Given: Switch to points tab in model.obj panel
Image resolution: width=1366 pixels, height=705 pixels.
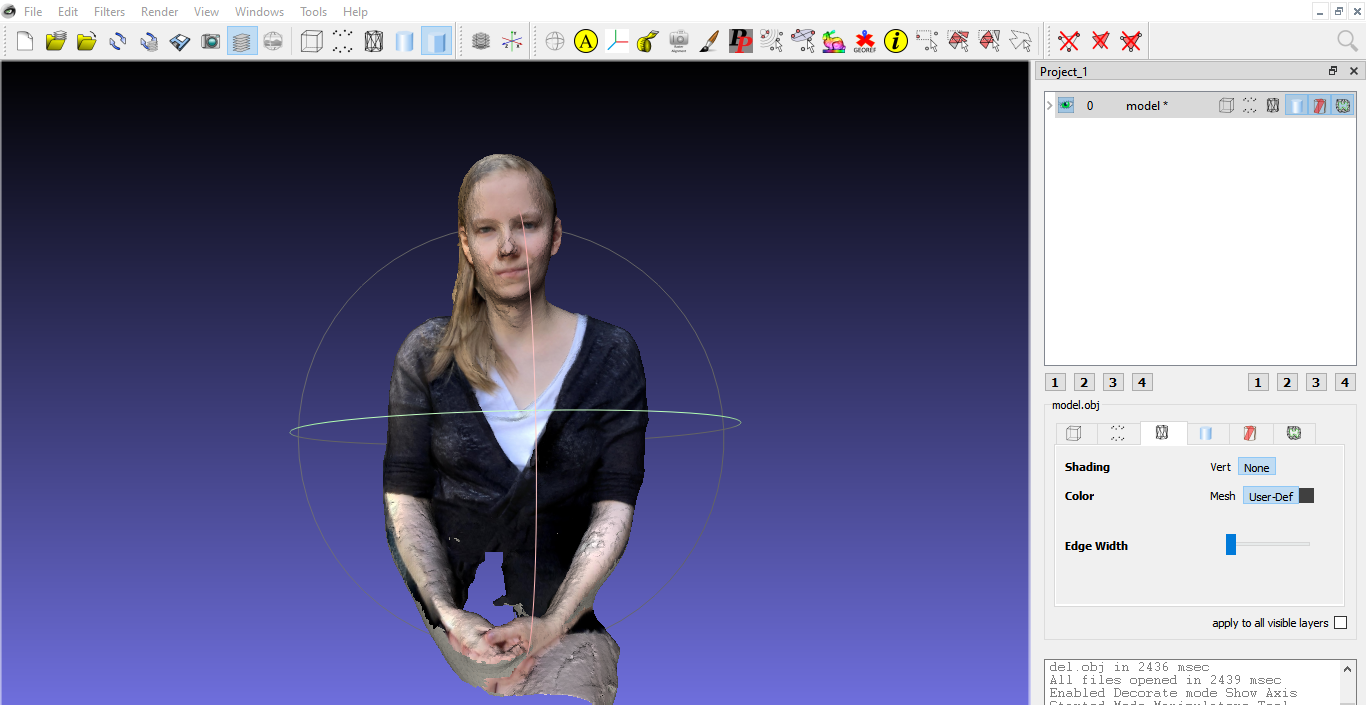Looking at the screenshot, I should click(1118, 433).
